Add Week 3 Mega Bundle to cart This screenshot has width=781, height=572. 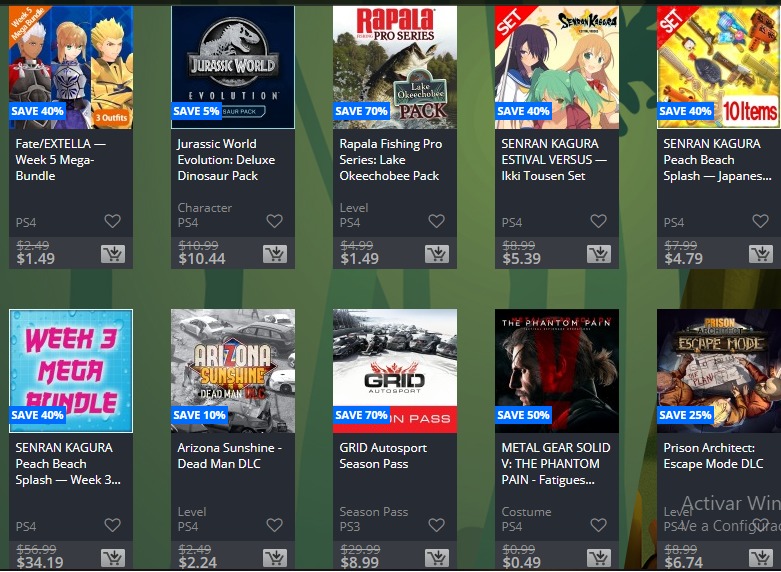coord(113,558)
